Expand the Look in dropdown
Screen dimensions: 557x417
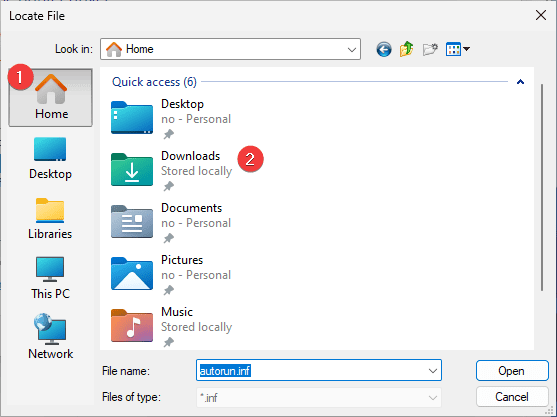[x=352, y=49]
